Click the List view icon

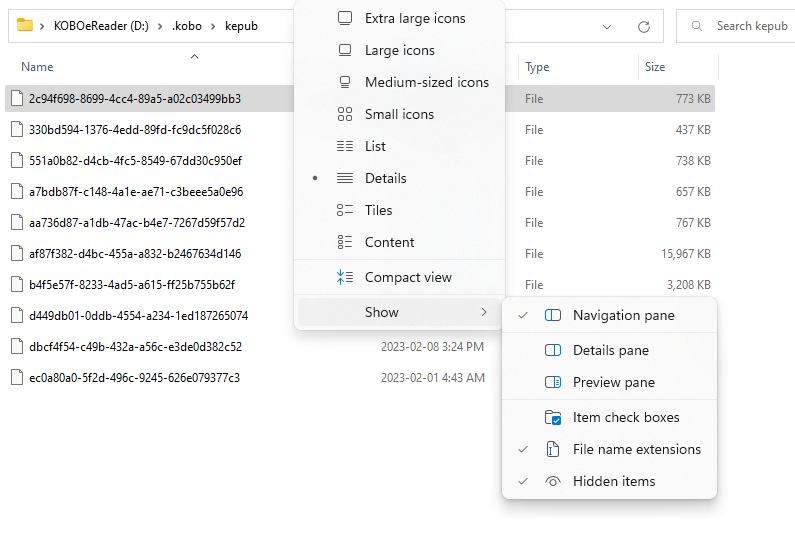pyautogui.click(x=345, y=146)
